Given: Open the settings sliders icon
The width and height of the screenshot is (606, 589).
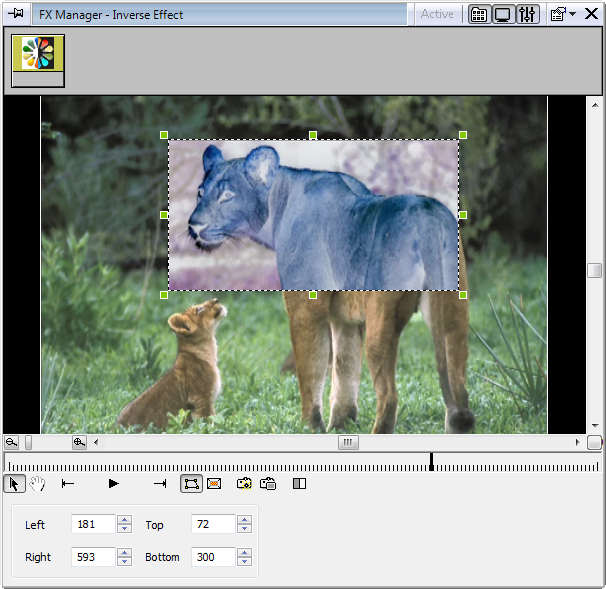Looking at the screenshot, I should tap(527, 15).
